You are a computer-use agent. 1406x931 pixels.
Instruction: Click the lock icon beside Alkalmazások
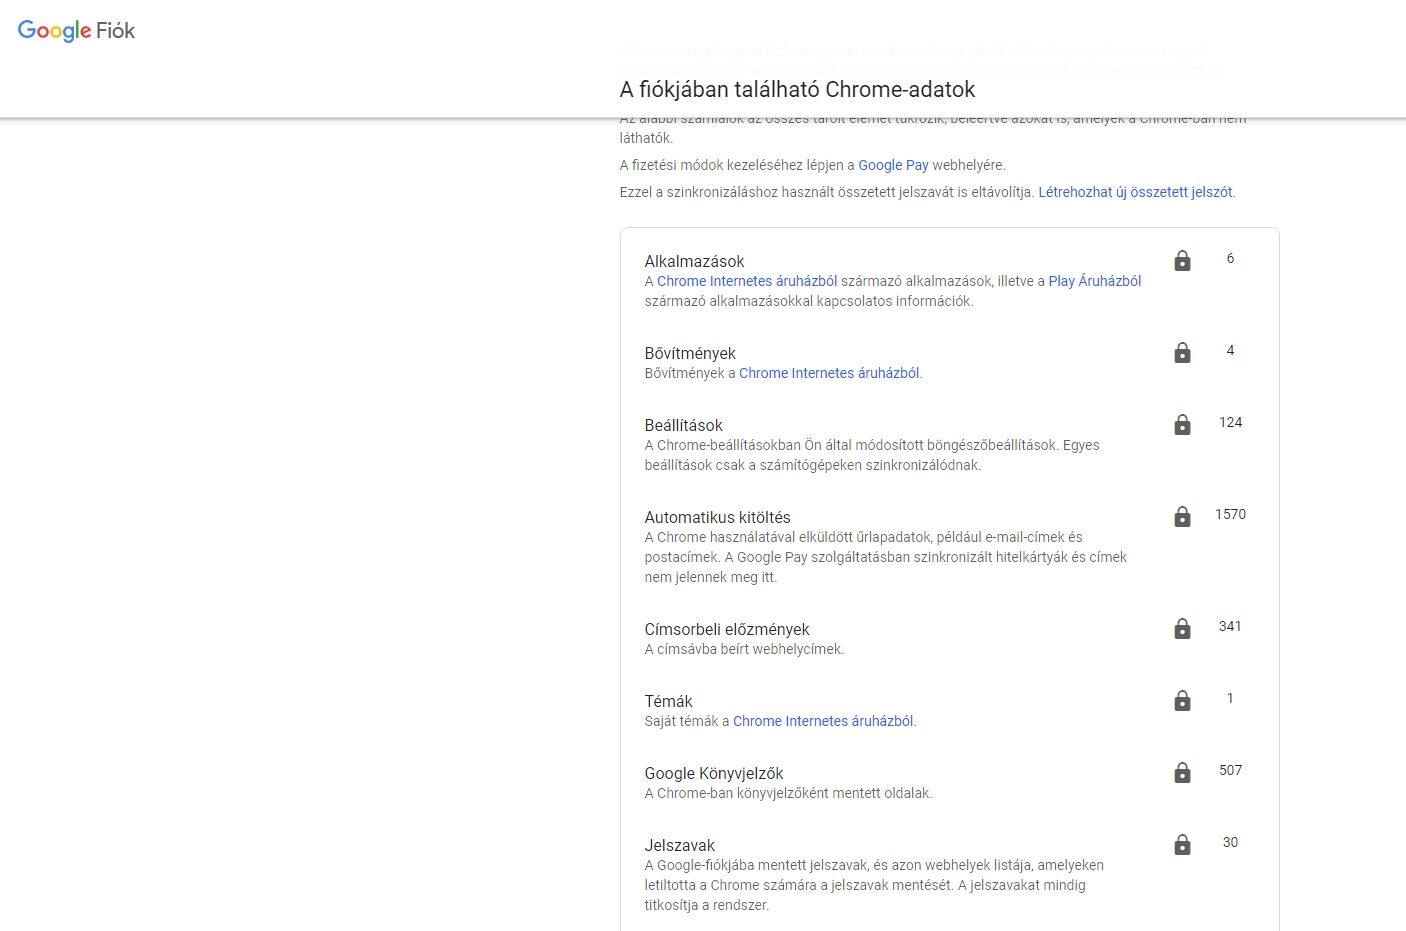point(1182,261)
